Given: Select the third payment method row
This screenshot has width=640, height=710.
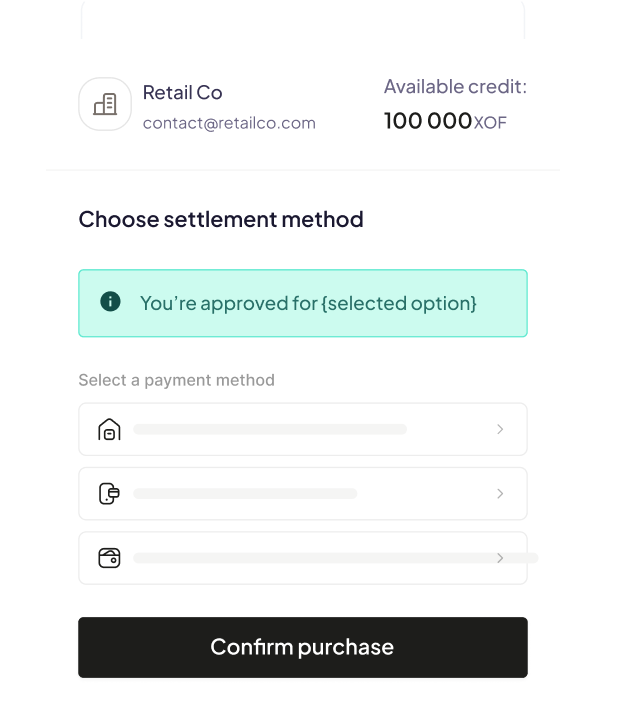Looking at the screenshot, I should pyautogui.click(x=302, y=558).
